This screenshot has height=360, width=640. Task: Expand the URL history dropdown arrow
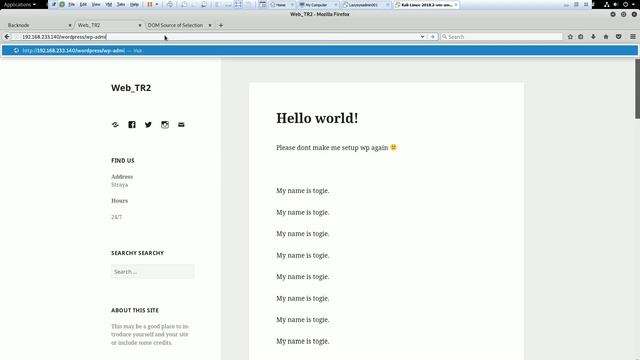[422, 37]
